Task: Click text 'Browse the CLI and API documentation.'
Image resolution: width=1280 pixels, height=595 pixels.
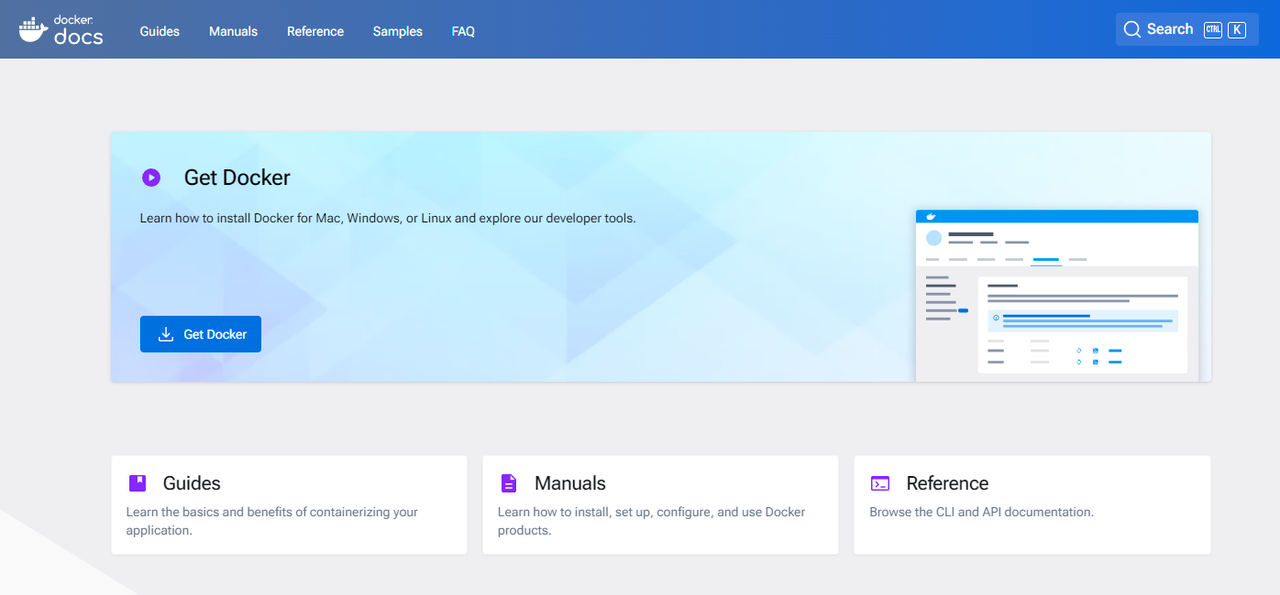Action: [x=982, y=512]
